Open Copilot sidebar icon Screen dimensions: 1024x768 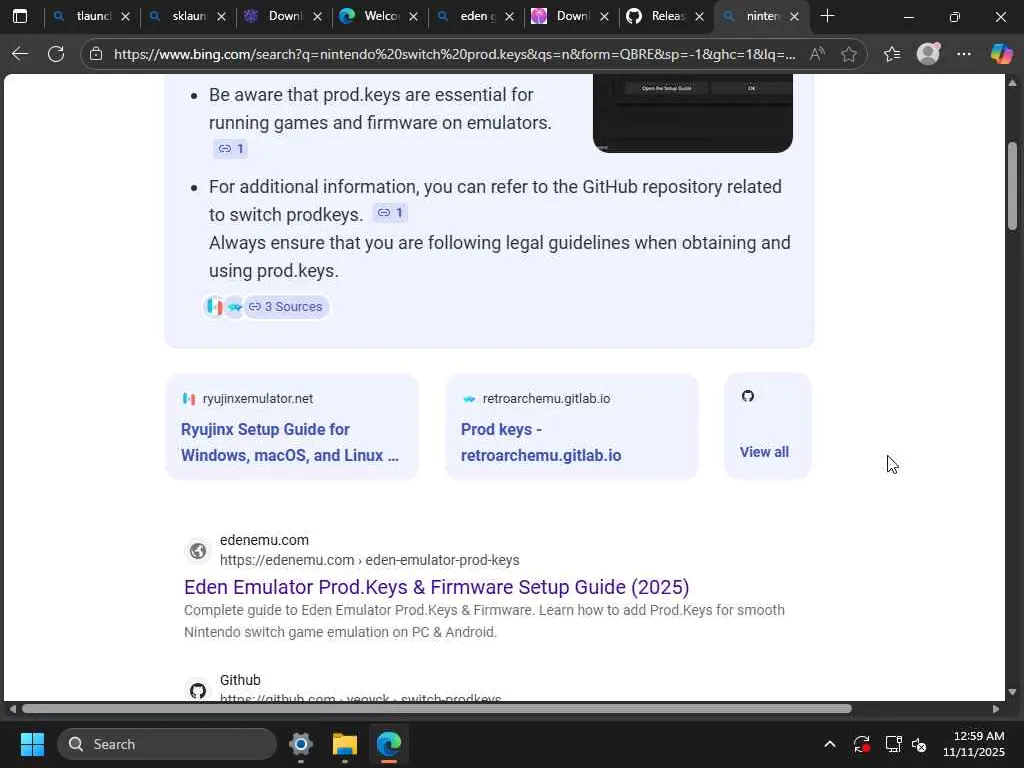coord(1001,54)
